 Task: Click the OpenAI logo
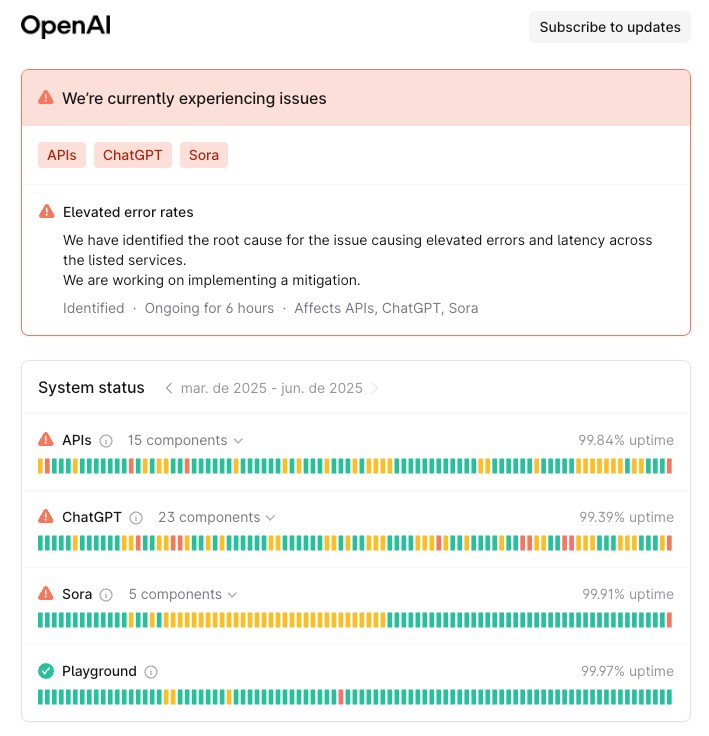tap(66, 27)
